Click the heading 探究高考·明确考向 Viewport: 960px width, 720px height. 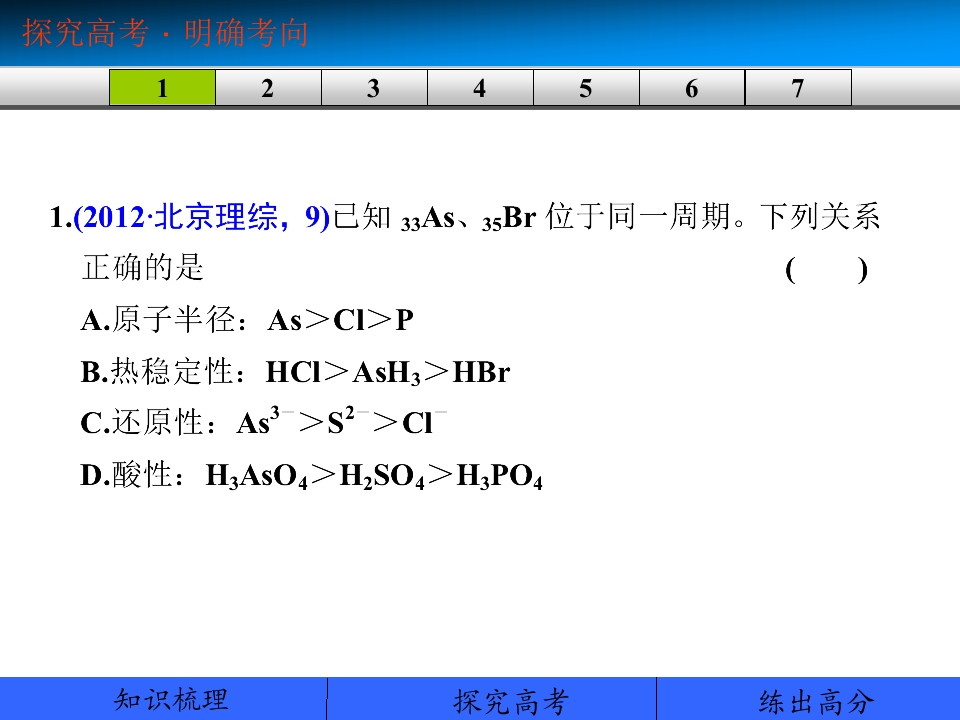pos(165,32)
